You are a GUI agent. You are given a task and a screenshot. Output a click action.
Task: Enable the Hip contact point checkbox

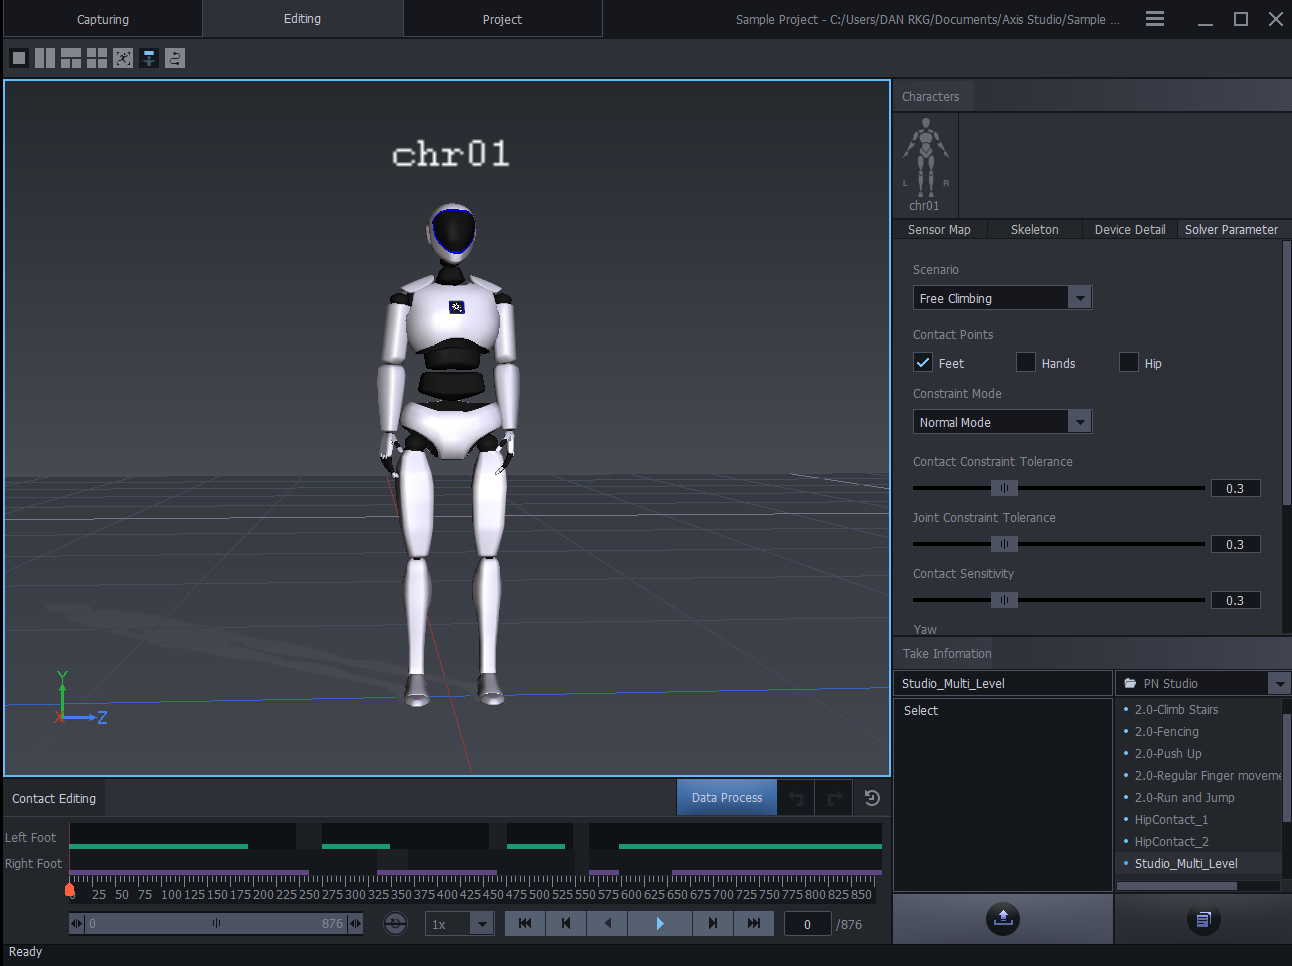[1128, 362]
